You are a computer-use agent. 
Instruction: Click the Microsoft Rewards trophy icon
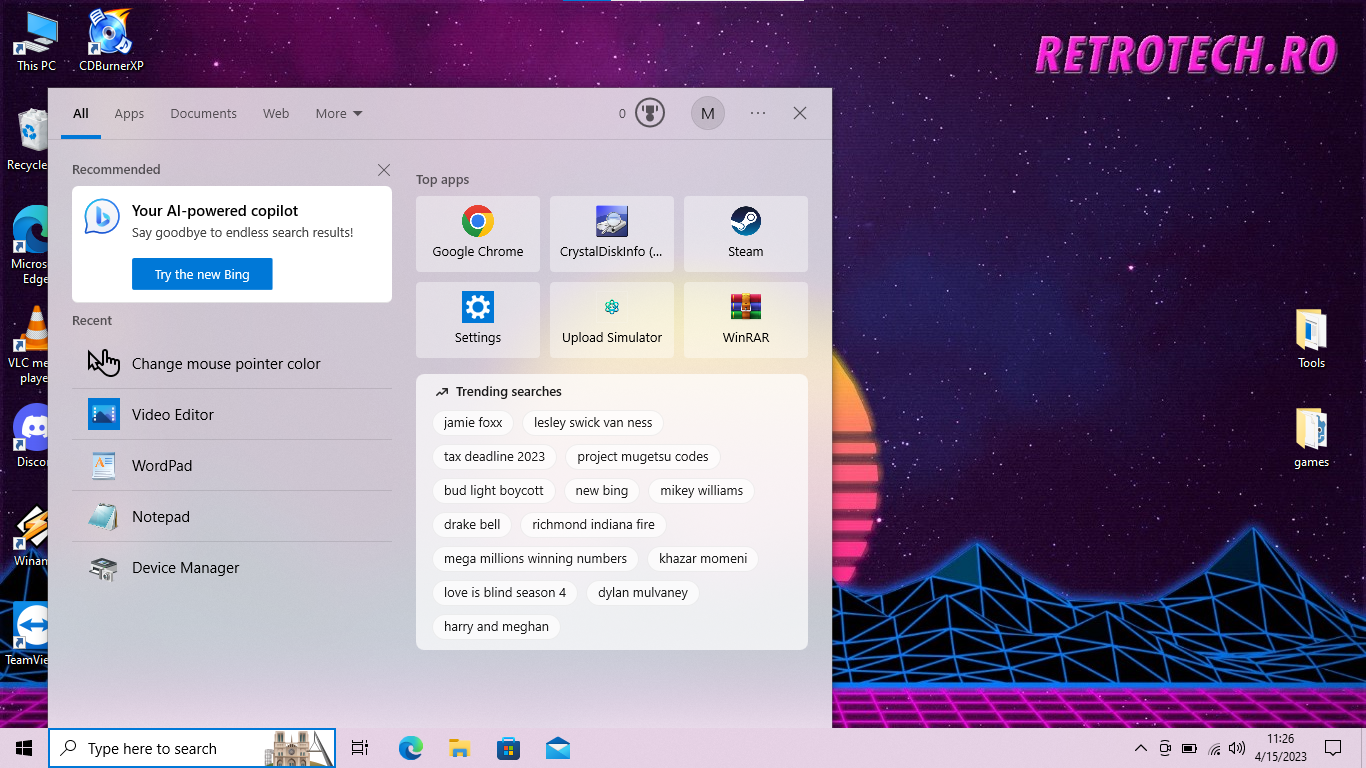pos(650,113)
